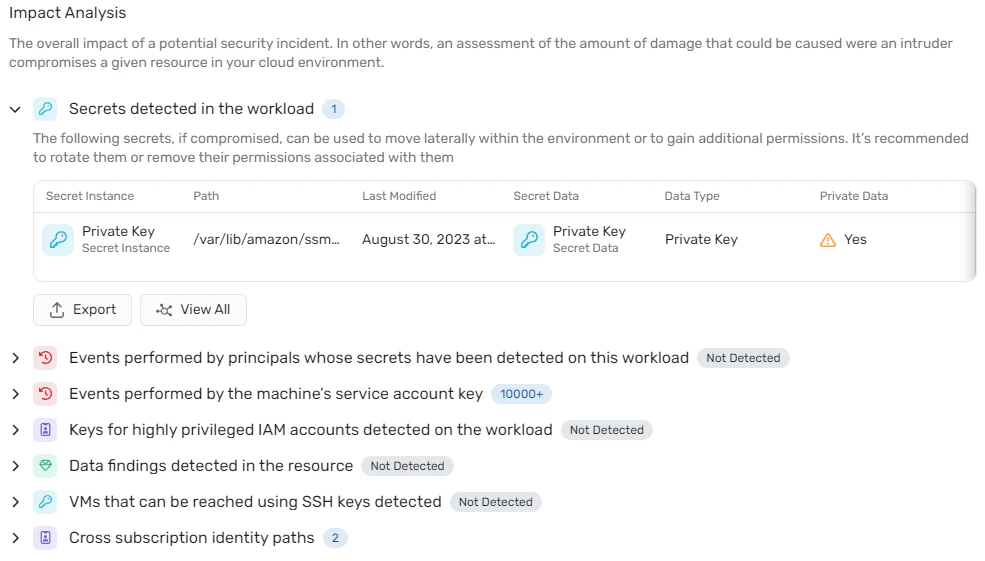
Task: Click the Private Key Secret Instance icon
Action: click(x=58, y=239)
